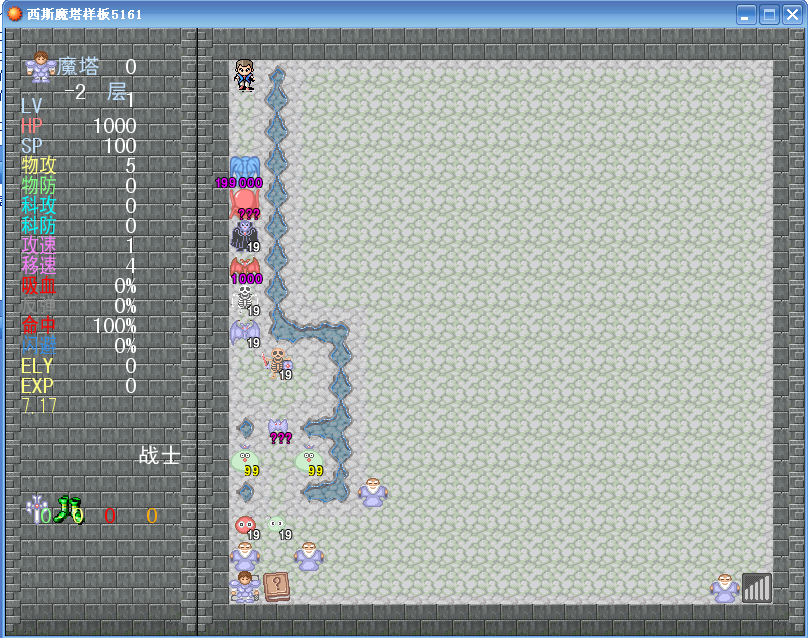This screenshot has width=810, height=638.
Task: Click the 闪避 dodge label
Action: (x=39, y=346)
